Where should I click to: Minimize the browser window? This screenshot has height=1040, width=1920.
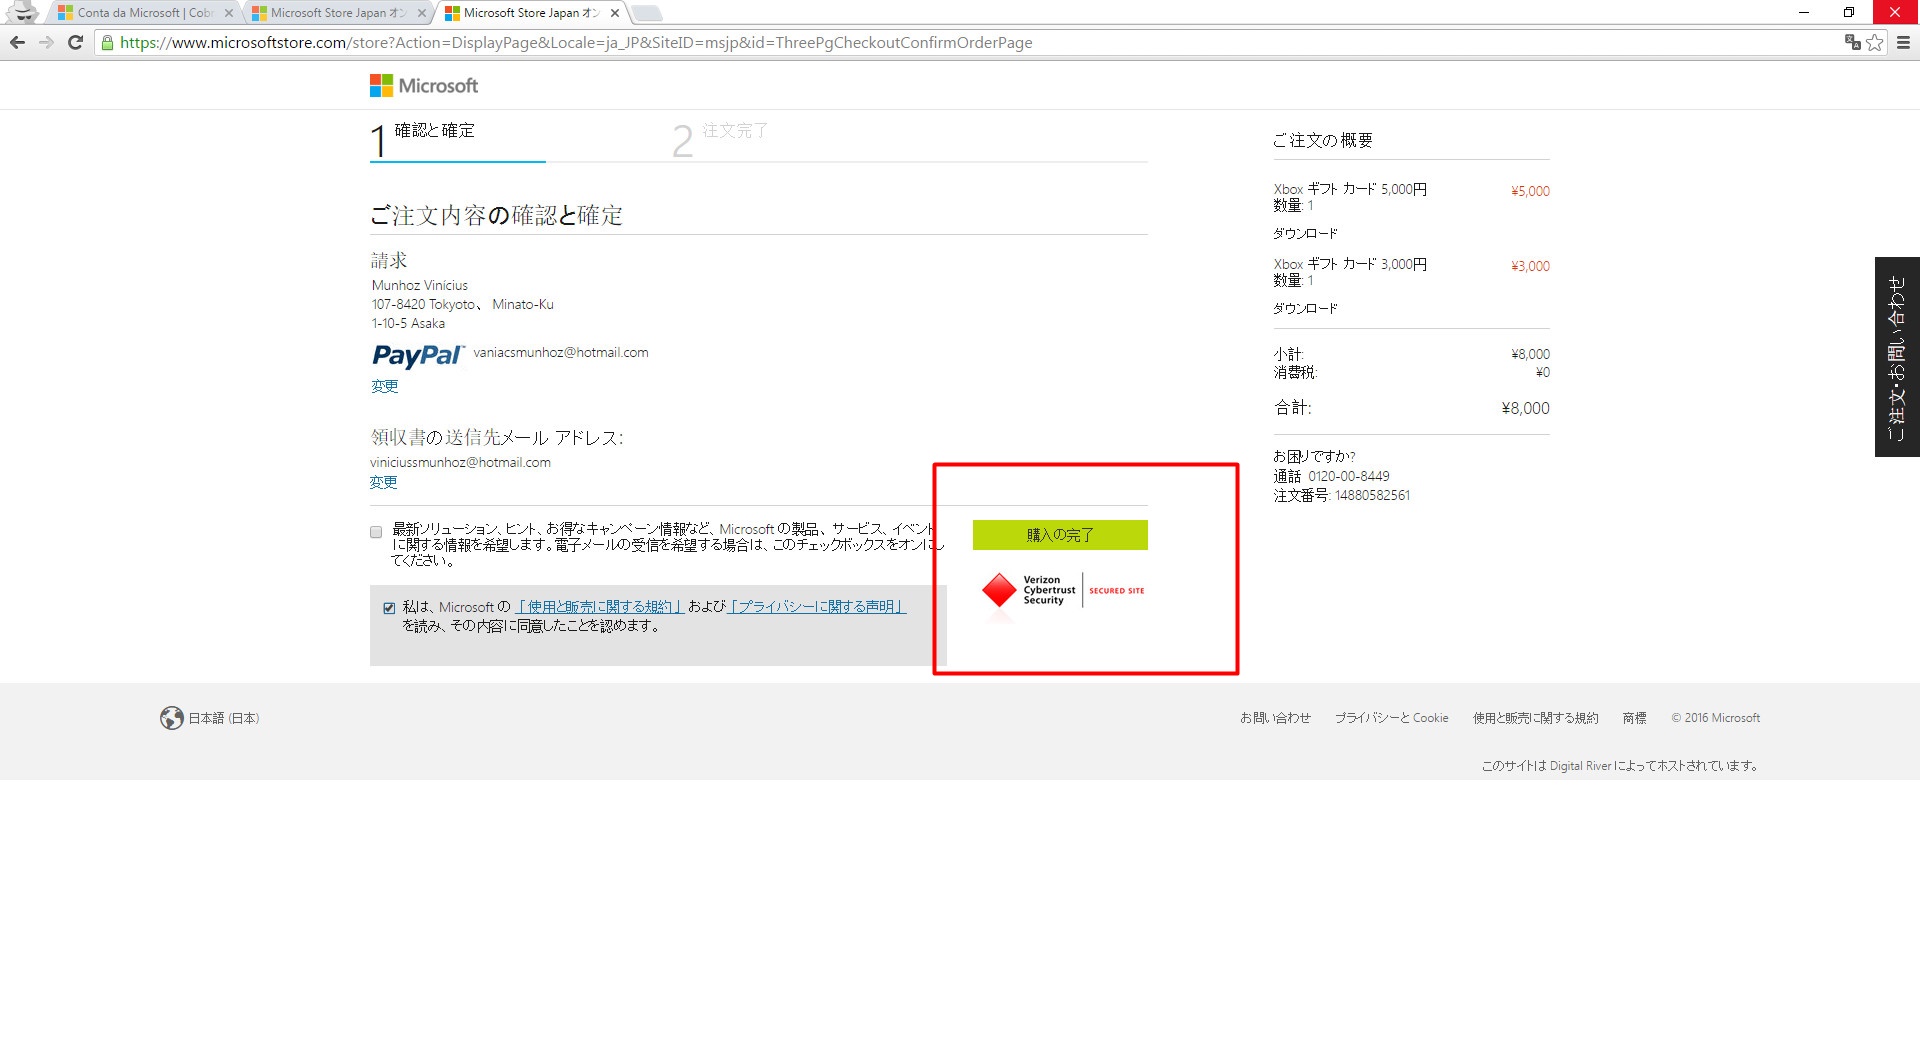click(x=1804, y=12)
